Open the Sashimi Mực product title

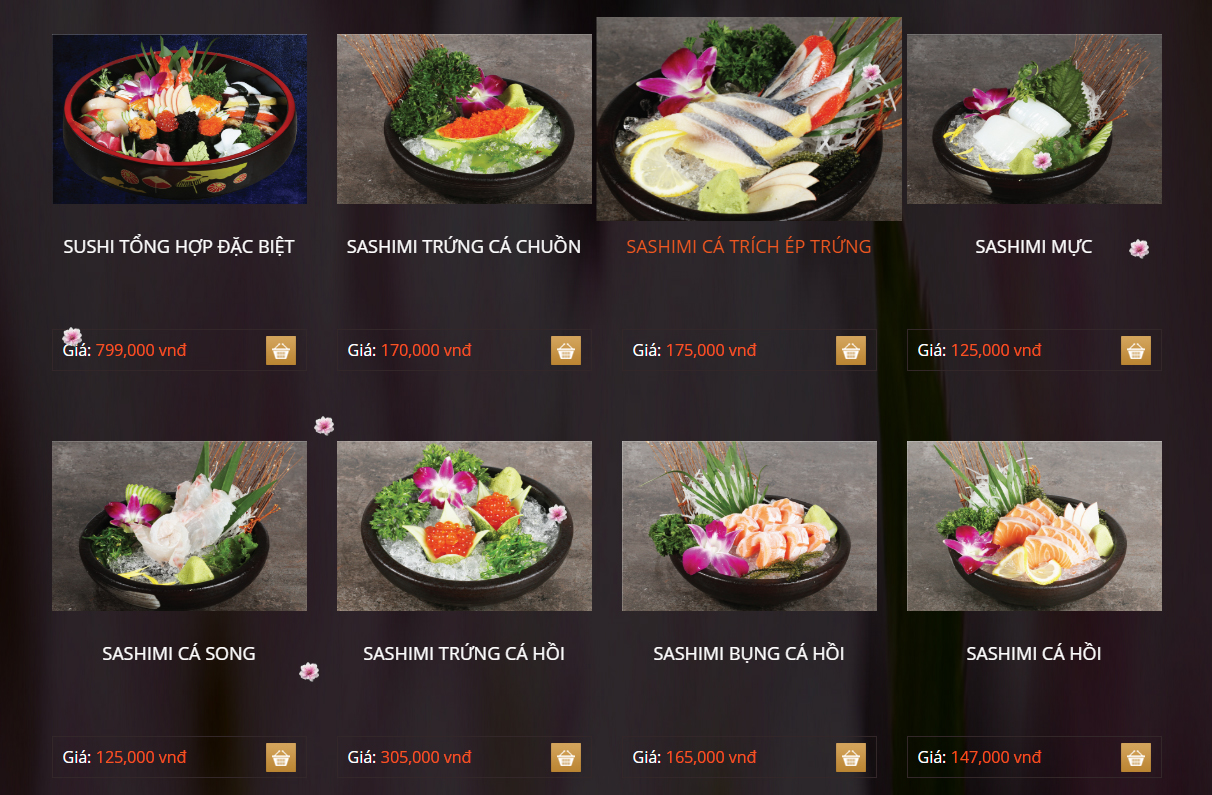pos(1034,246)
